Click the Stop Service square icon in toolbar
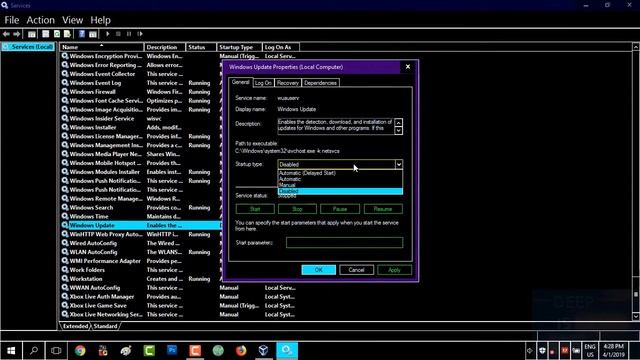This screenshot has height=360, width=640. pos(118,34)
